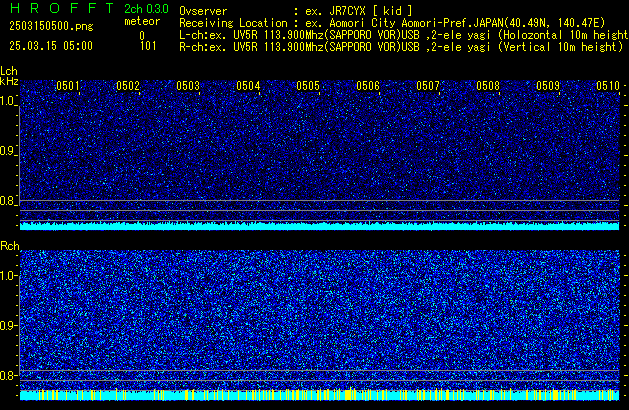
Task: Click the Receiving Location line
Action: (x=392, y=23)
